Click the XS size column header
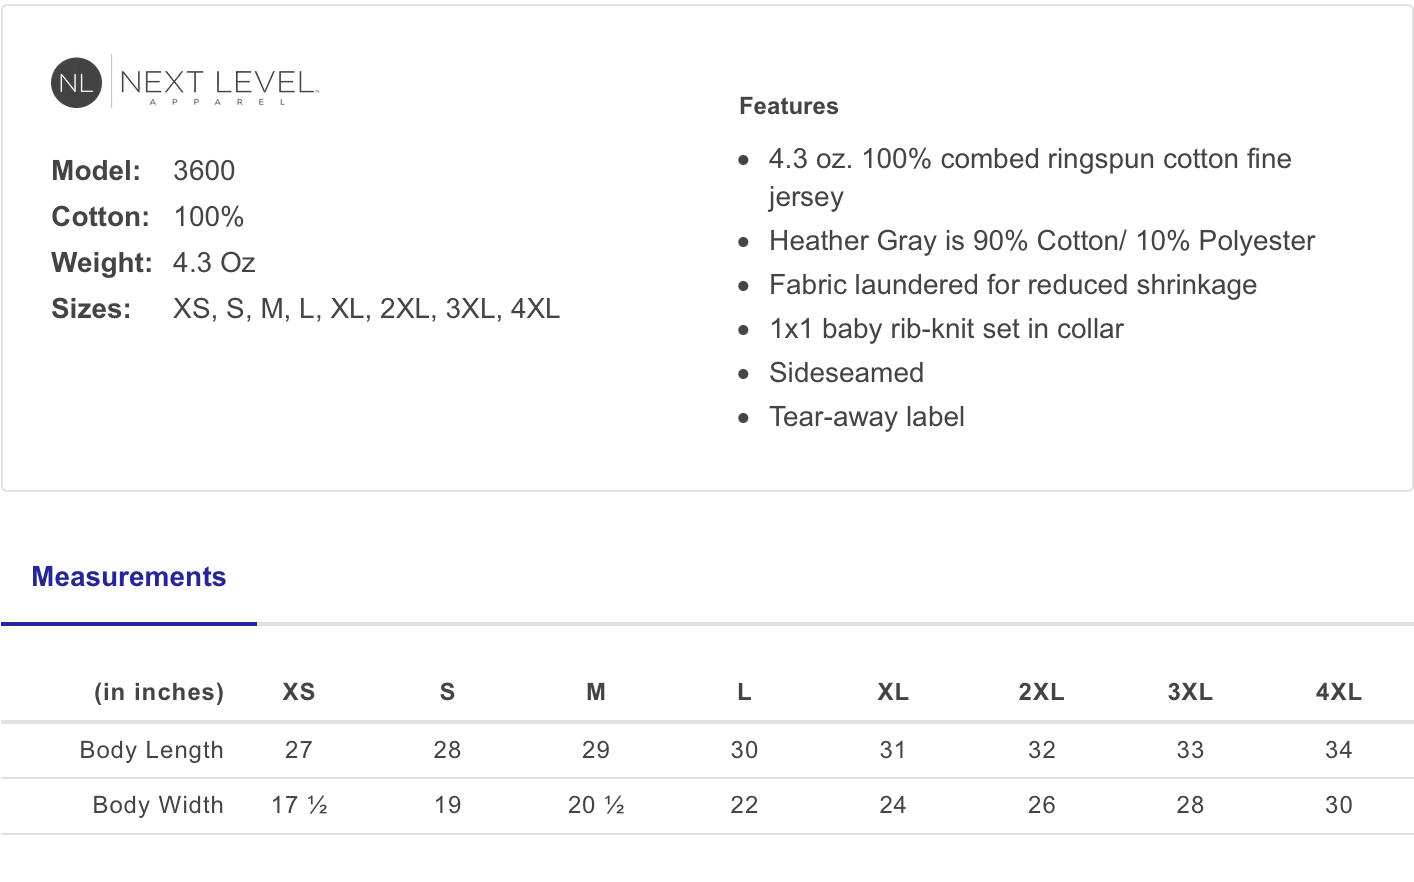This screenshot has width=1414, height=882. click(299, 692)
